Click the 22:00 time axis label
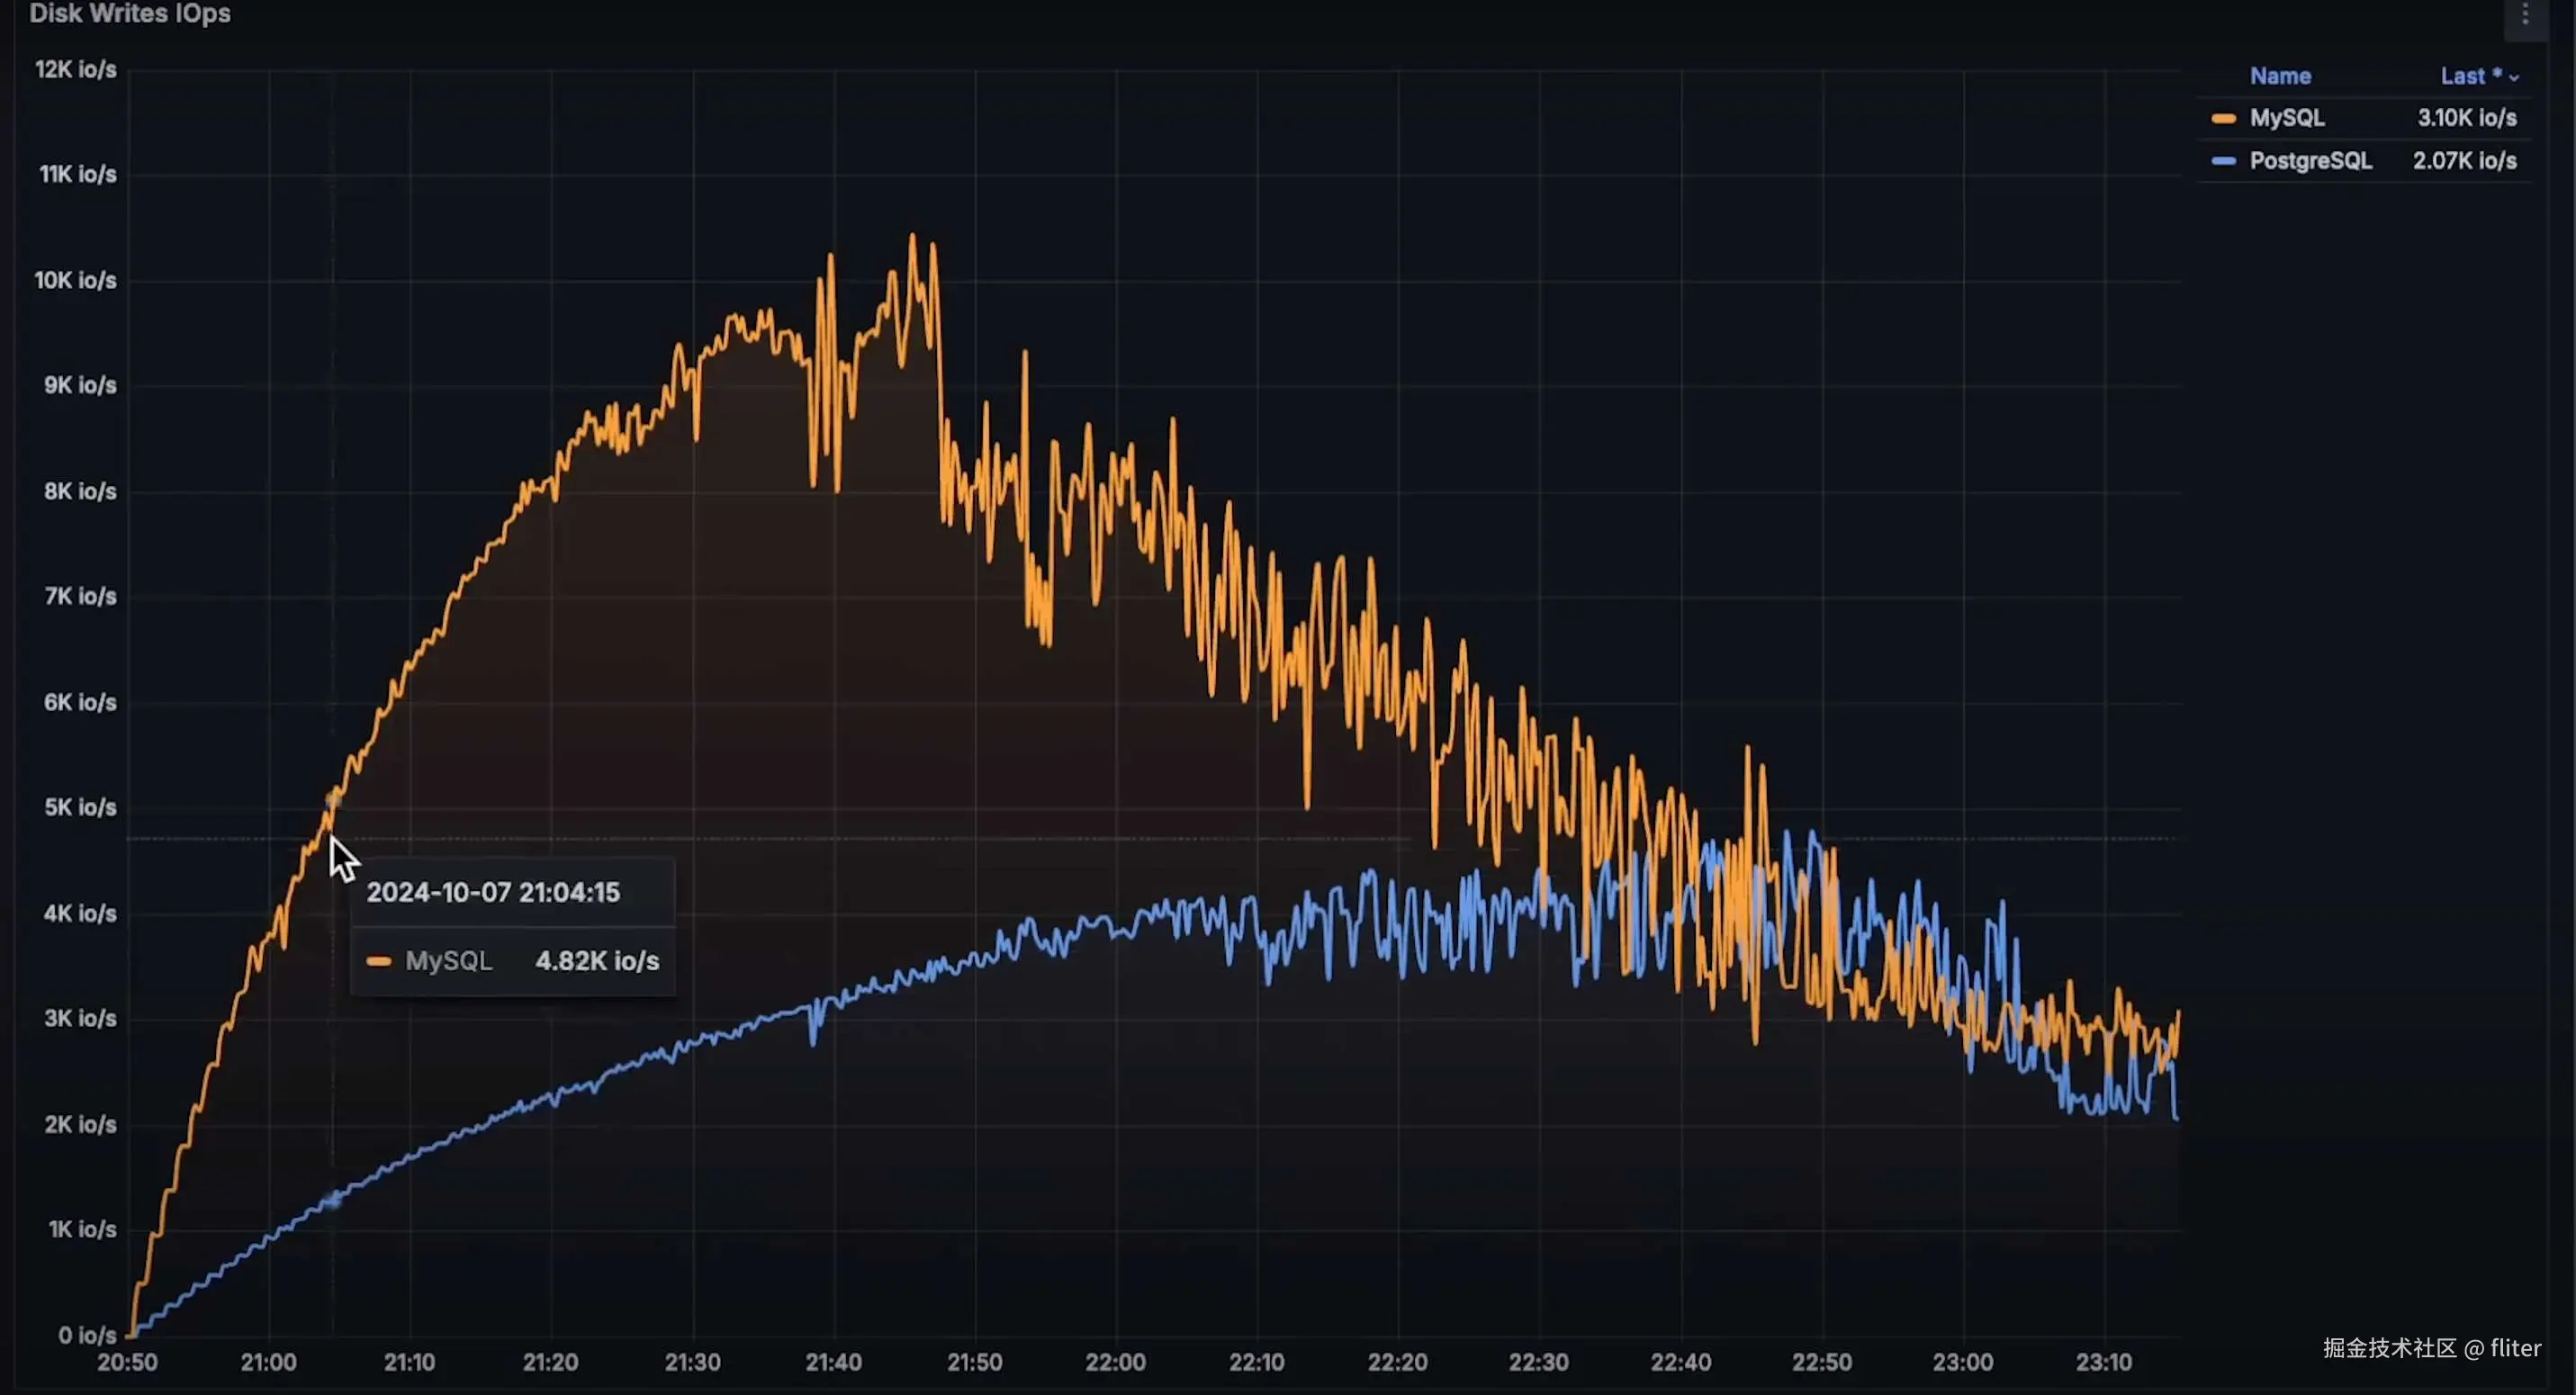The width and height of the screenshot is (2576, 1395). pos(1115,1362)
